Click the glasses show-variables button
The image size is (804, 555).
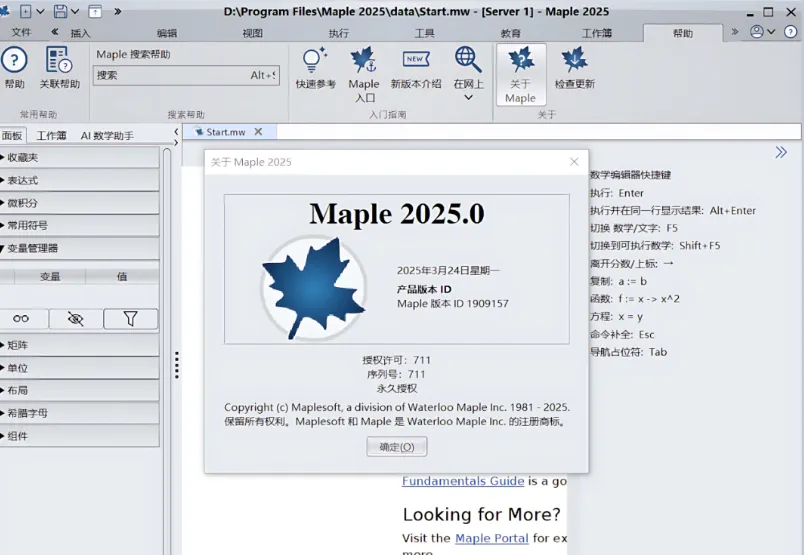coord(22,319)
